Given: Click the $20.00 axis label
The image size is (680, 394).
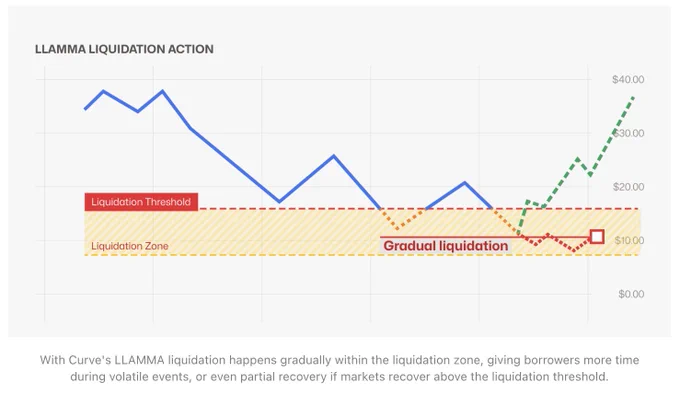Looking at the screenshot, I should pos(628,187).
